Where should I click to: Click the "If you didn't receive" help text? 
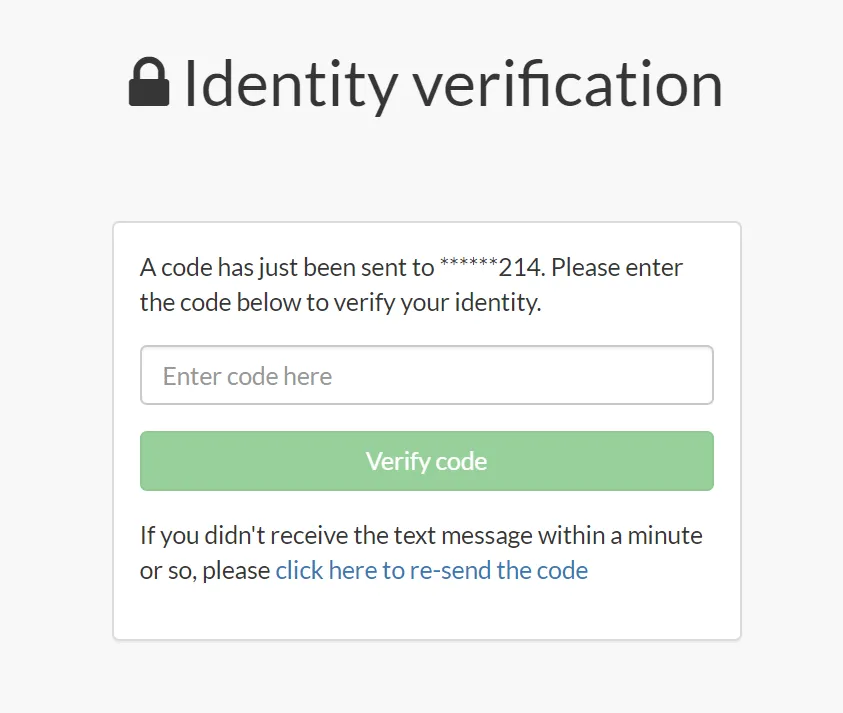(245, 536)
